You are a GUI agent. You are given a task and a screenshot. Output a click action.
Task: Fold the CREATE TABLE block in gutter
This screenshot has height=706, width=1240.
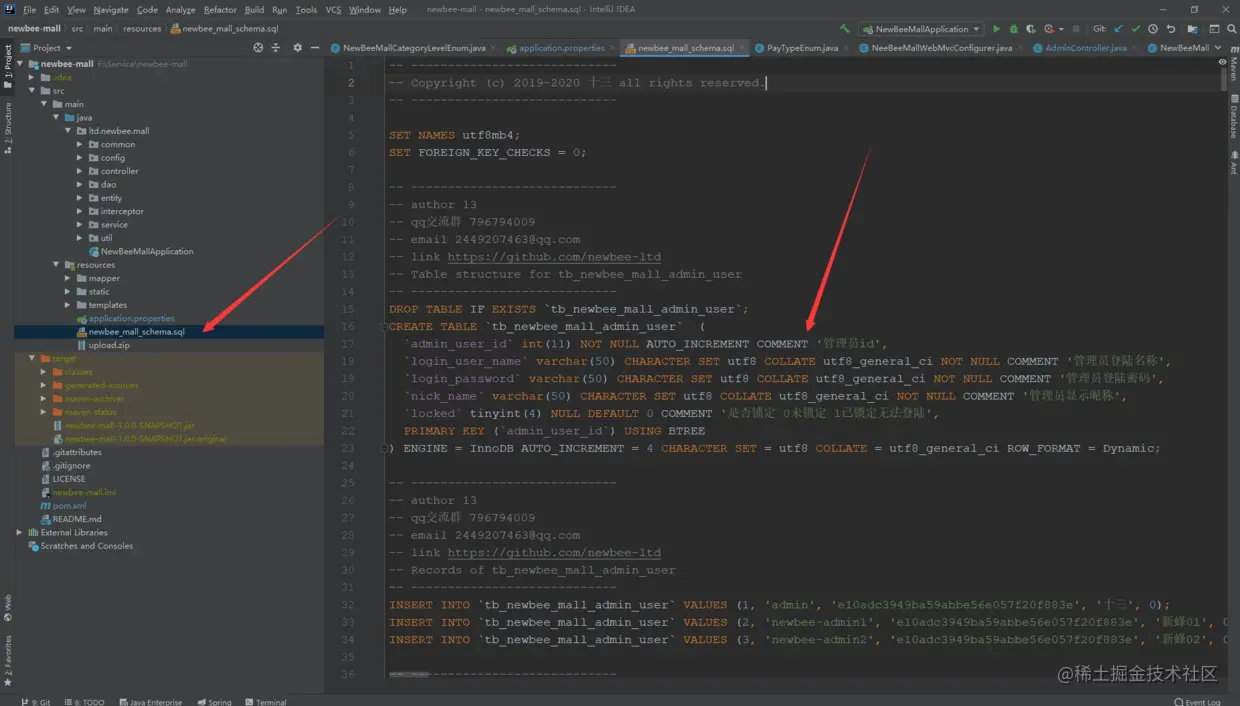click(383, 326)
